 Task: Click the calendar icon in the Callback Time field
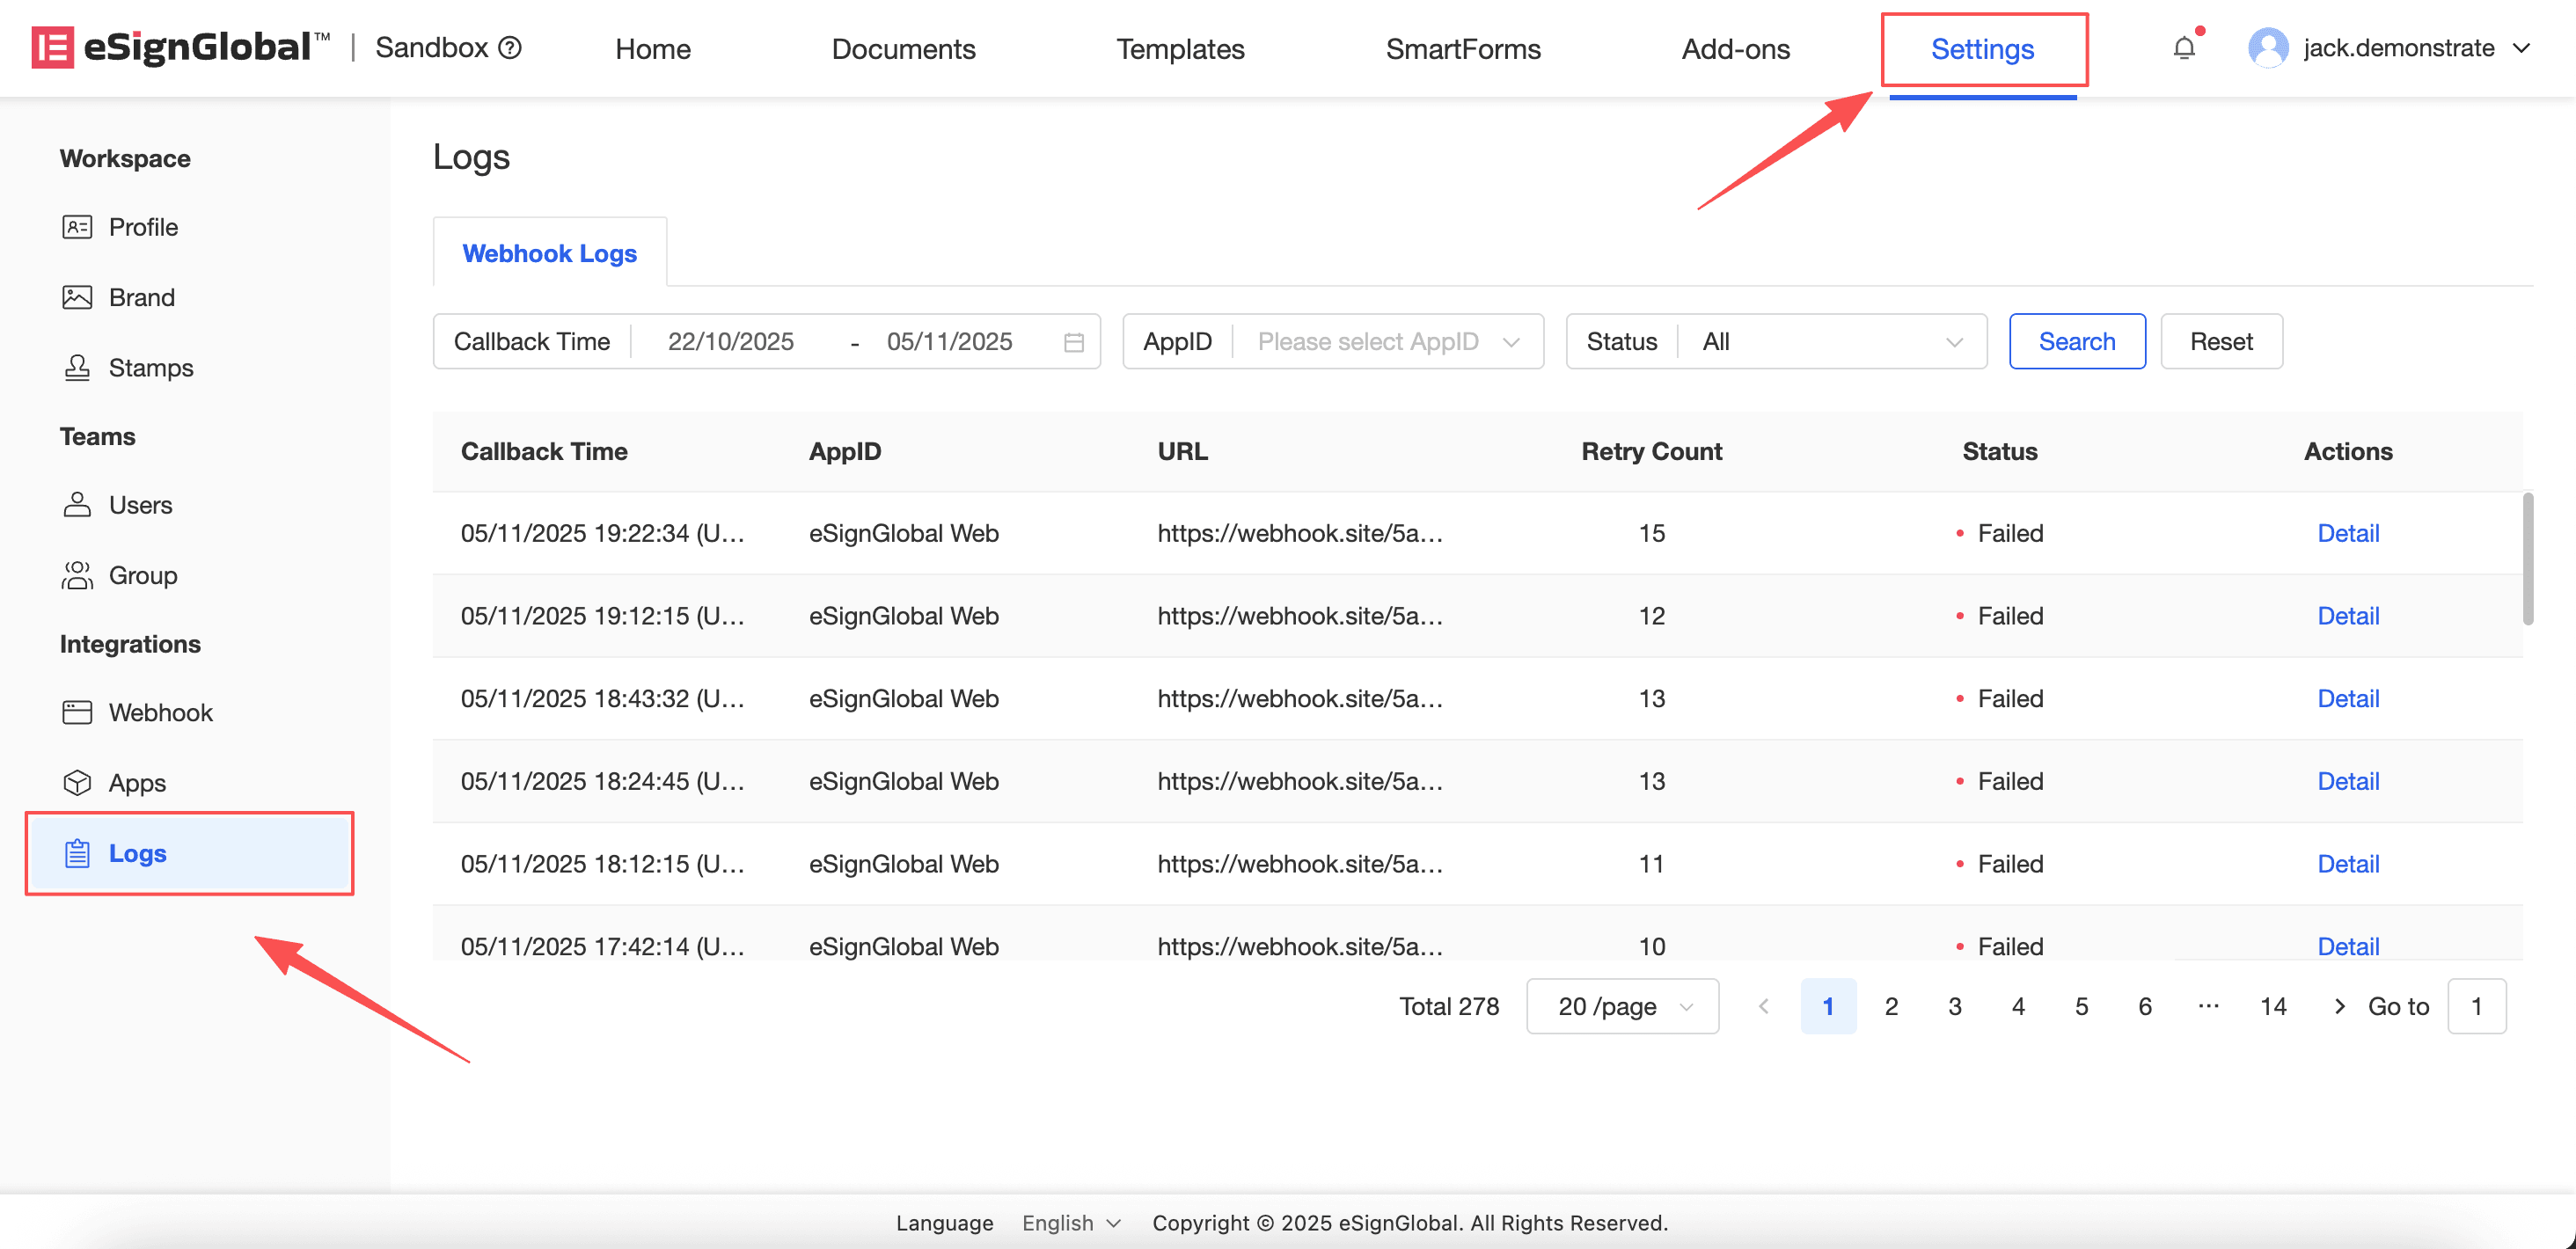click(1073, 342)
